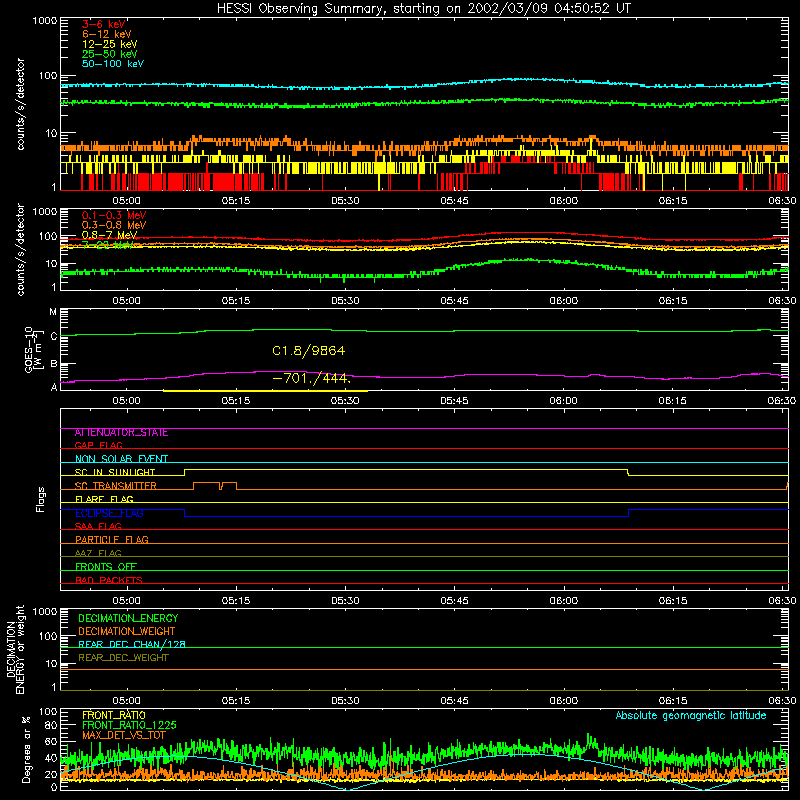Screen dimensions: 800x800
Task: Click counts/s/detector axis title of top panel
Action: click(x=20, y=104)
